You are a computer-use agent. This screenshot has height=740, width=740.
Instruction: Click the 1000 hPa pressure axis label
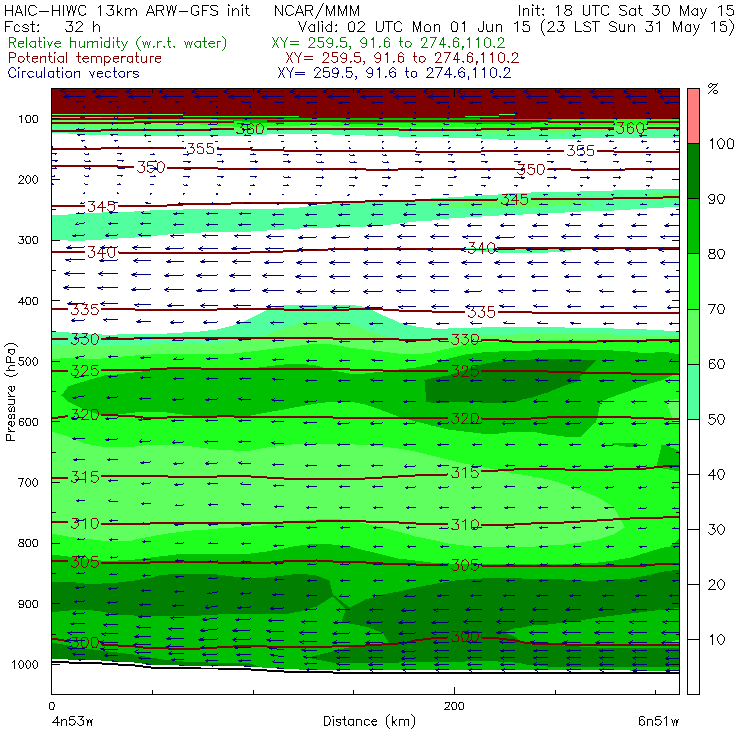(x=25, y=664)
